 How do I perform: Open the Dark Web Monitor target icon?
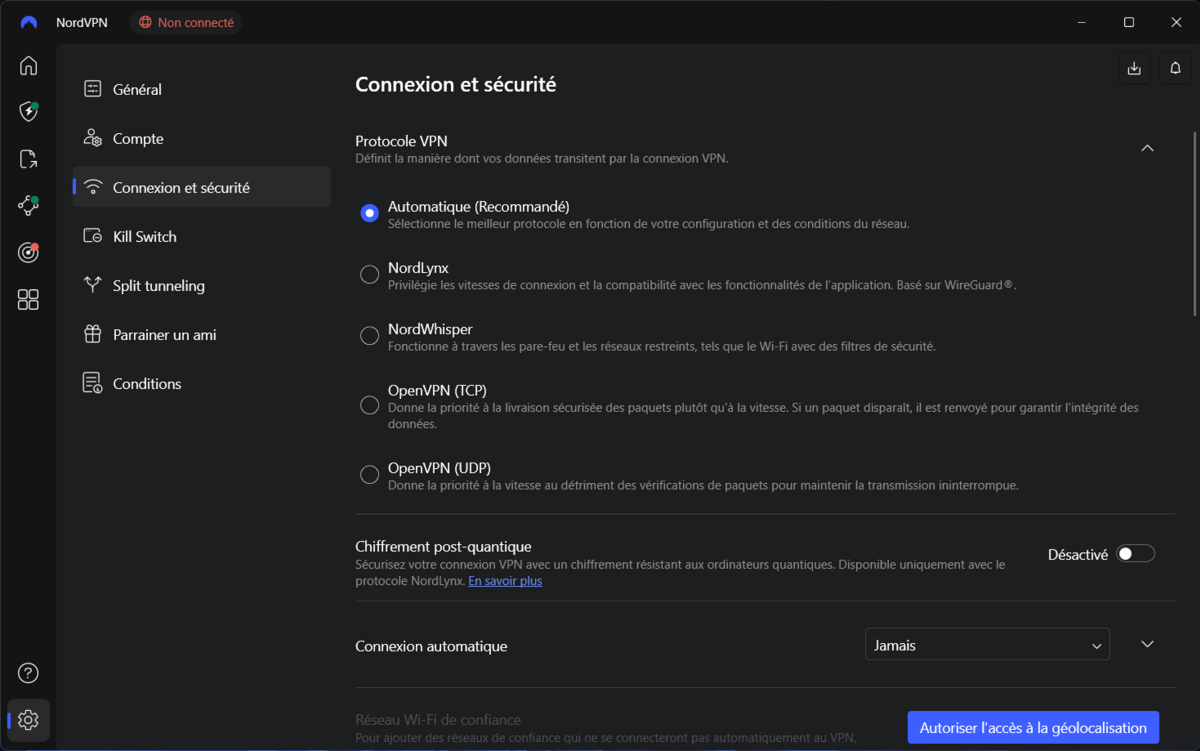(x=28, y=252)
